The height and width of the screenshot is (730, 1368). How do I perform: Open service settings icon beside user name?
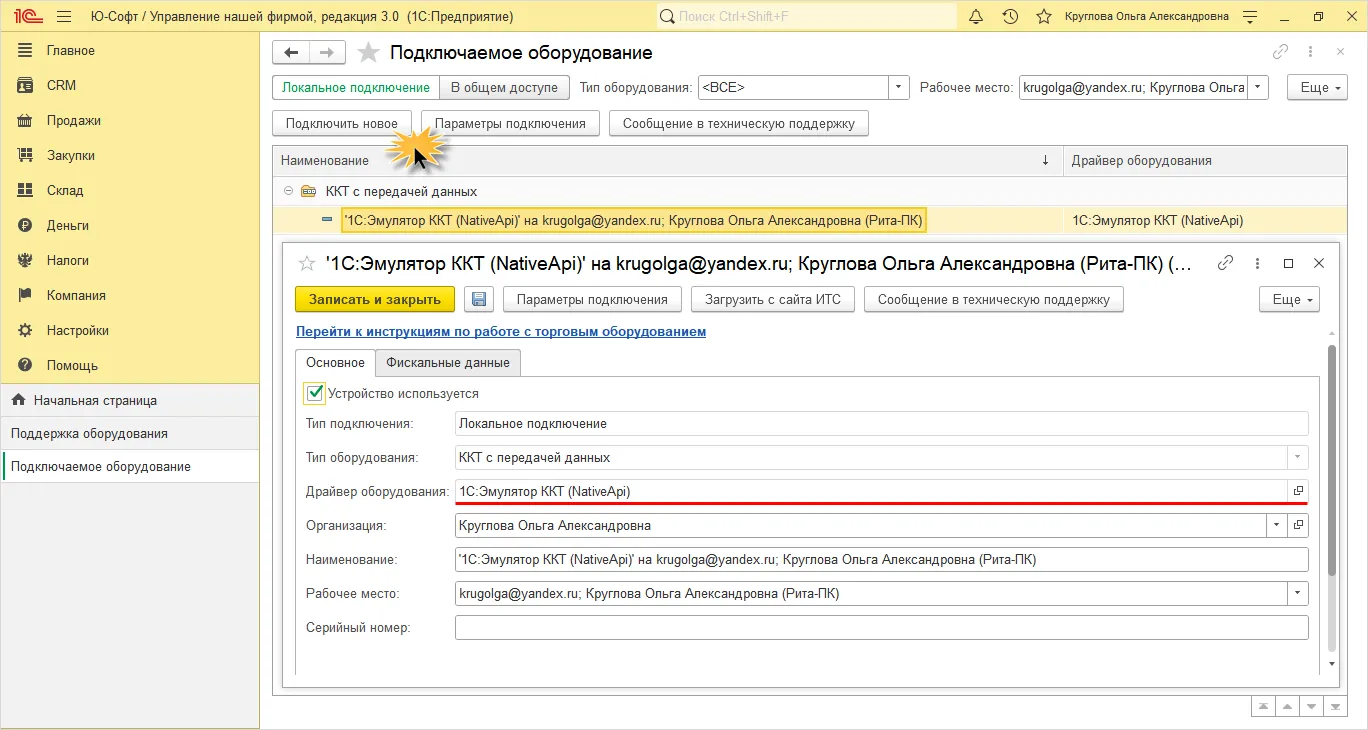[1250, 17]
